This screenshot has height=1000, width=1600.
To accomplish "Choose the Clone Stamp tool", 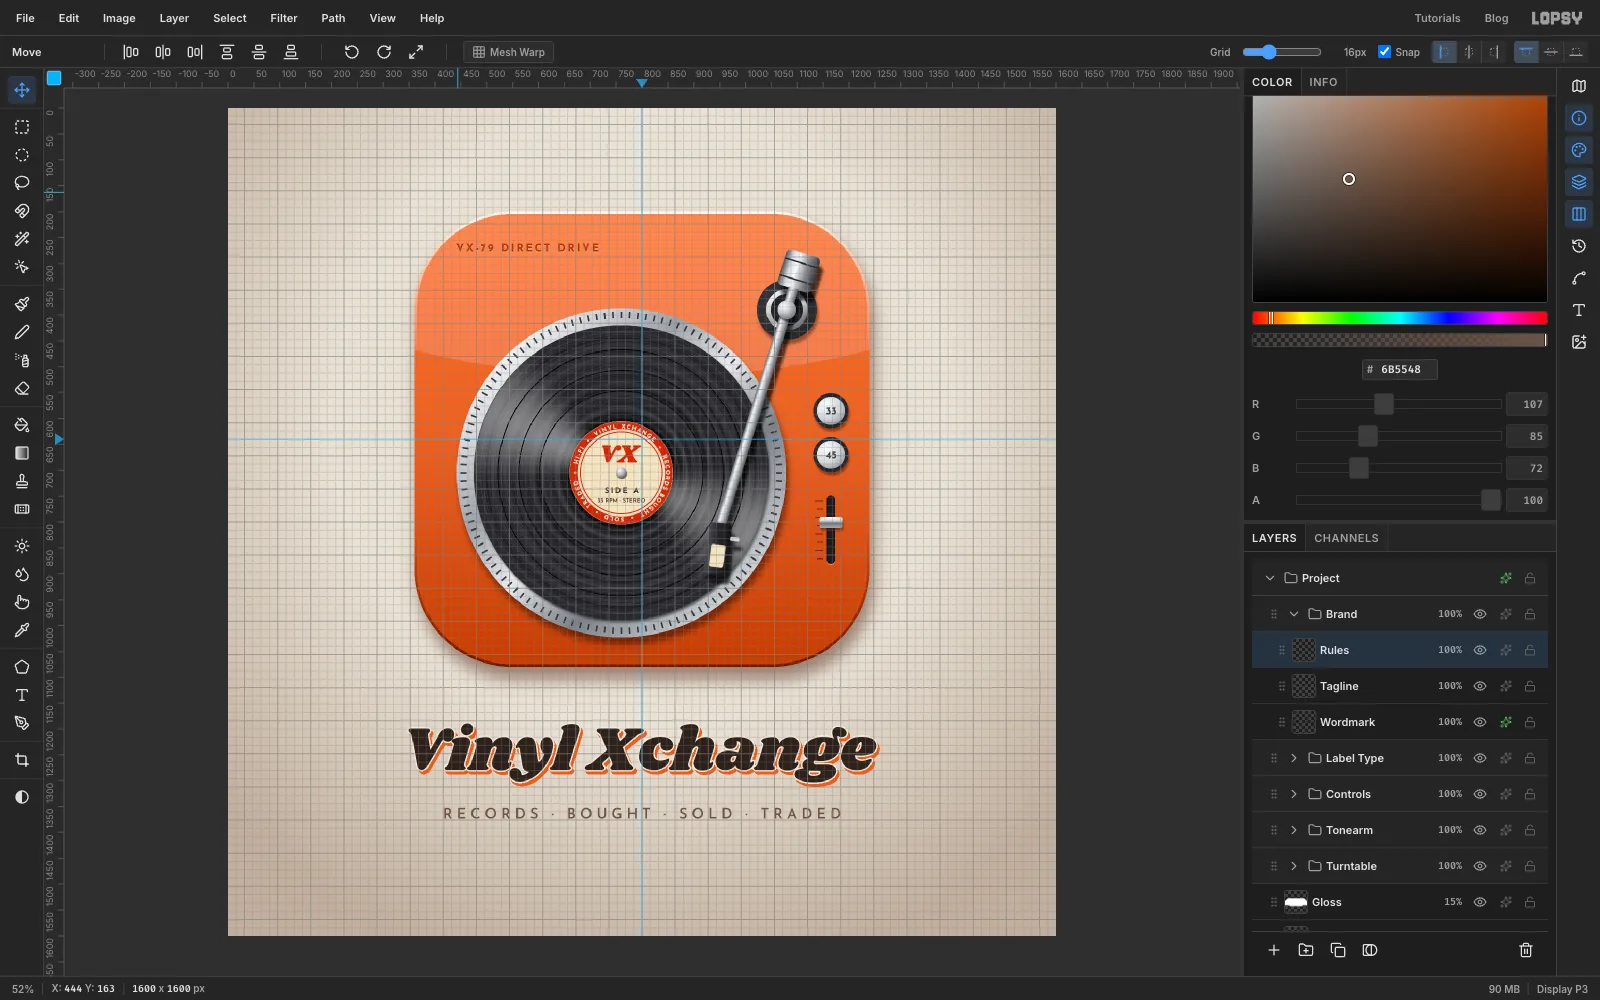I will pos(22,481).
